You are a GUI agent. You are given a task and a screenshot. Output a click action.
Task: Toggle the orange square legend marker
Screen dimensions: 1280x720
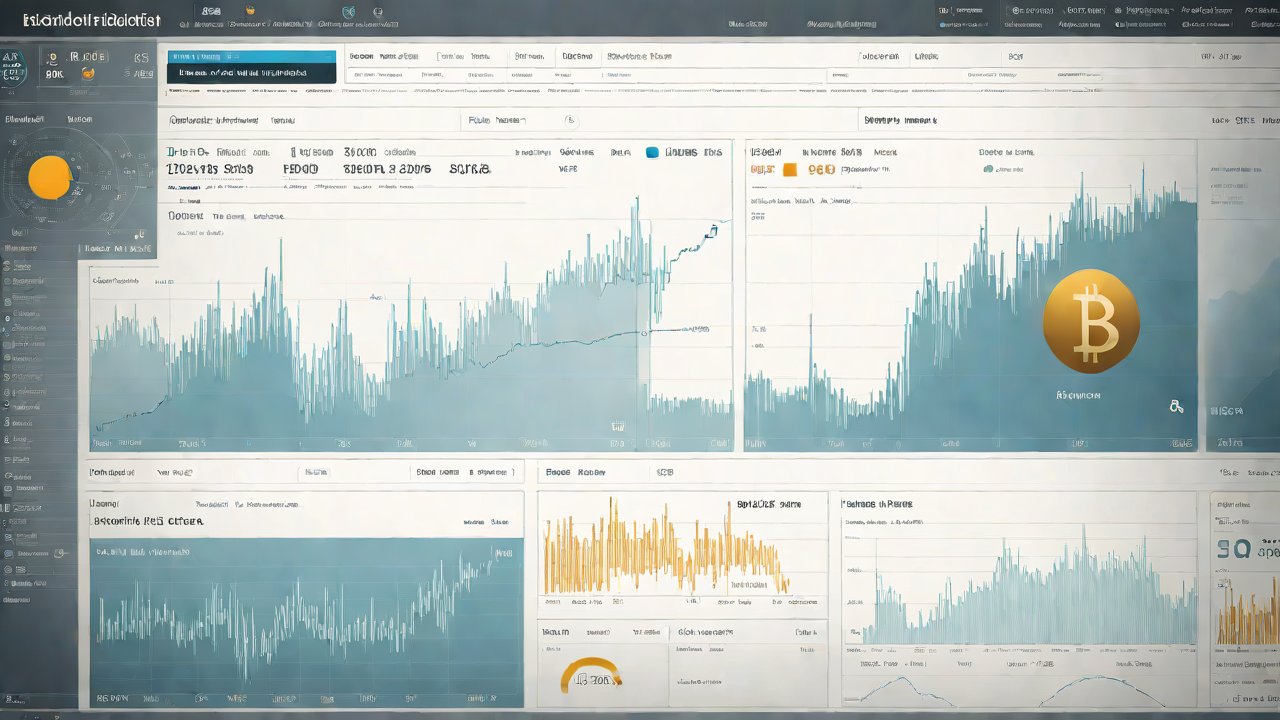point(790,170)
